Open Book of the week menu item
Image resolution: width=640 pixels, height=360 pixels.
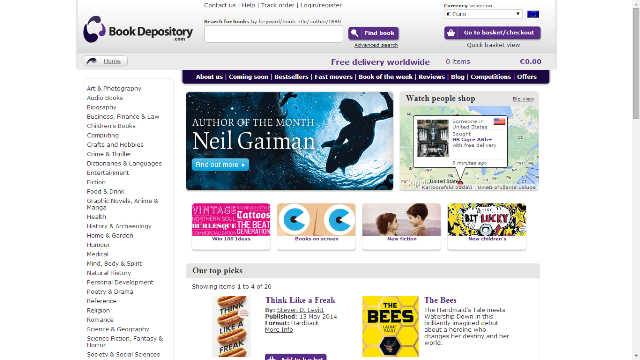(x=385, y=77)
